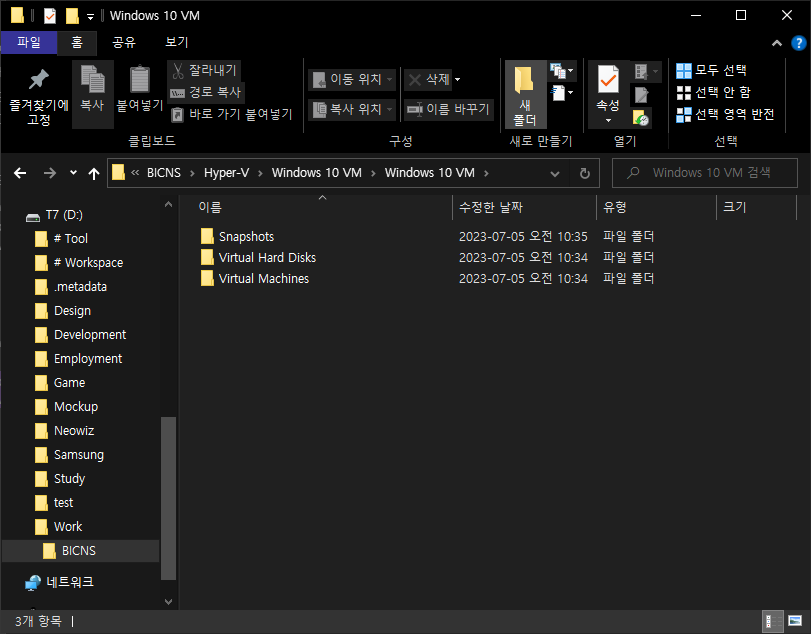Click the Rename (이름 바꾸기) button
The width and height of the screenshot is (811, 634).
pos(448,109)
